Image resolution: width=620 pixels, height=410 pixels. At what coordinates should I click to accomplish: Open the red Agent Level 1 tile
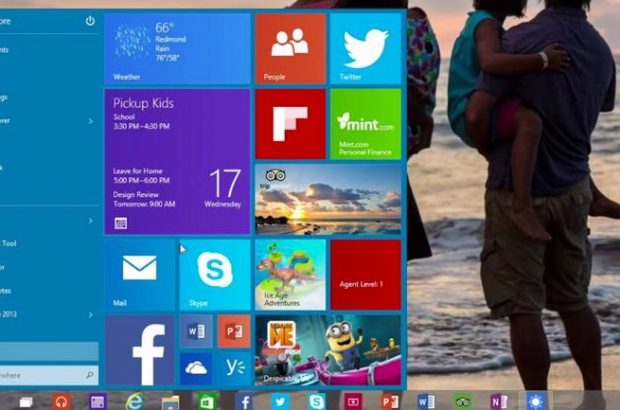click(x=365, y=274)
